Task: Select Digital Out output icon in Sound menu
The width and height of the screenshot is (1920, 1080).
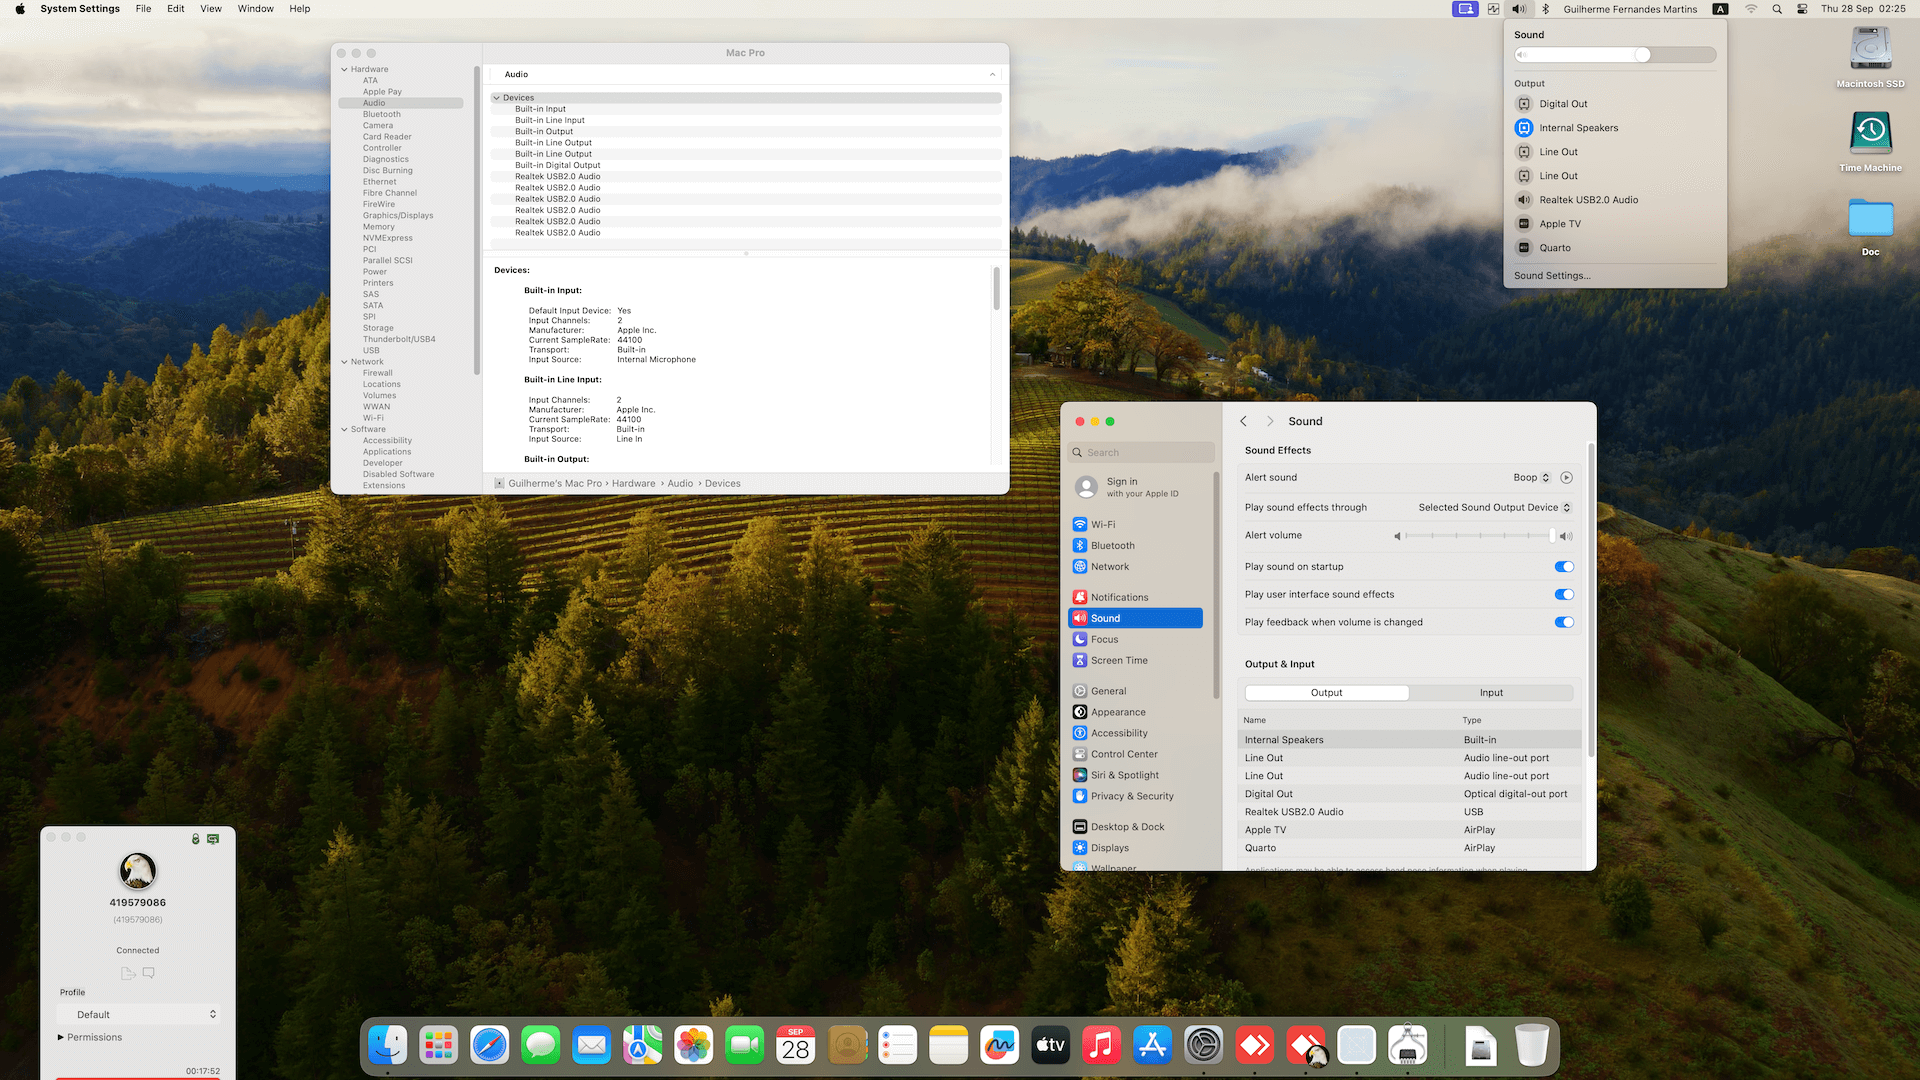Action: (1524, 104)
